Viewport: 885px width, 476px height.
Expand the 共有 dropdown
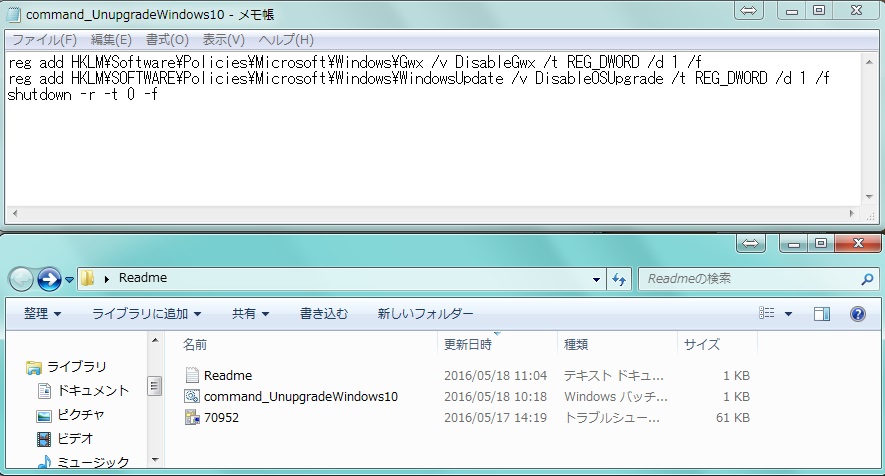point(250,314)
